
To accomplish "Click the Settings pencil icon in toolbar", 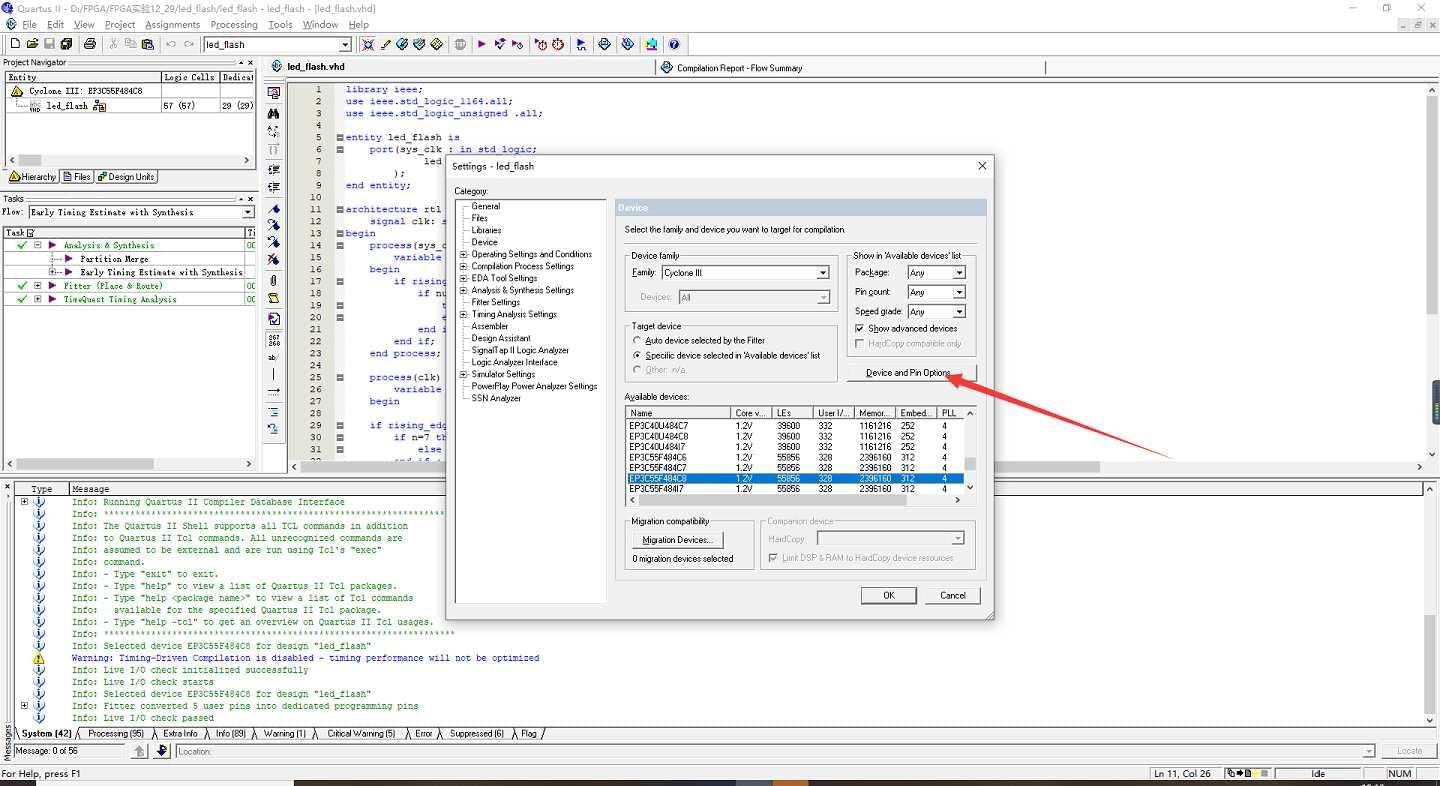I will (385, 44).
